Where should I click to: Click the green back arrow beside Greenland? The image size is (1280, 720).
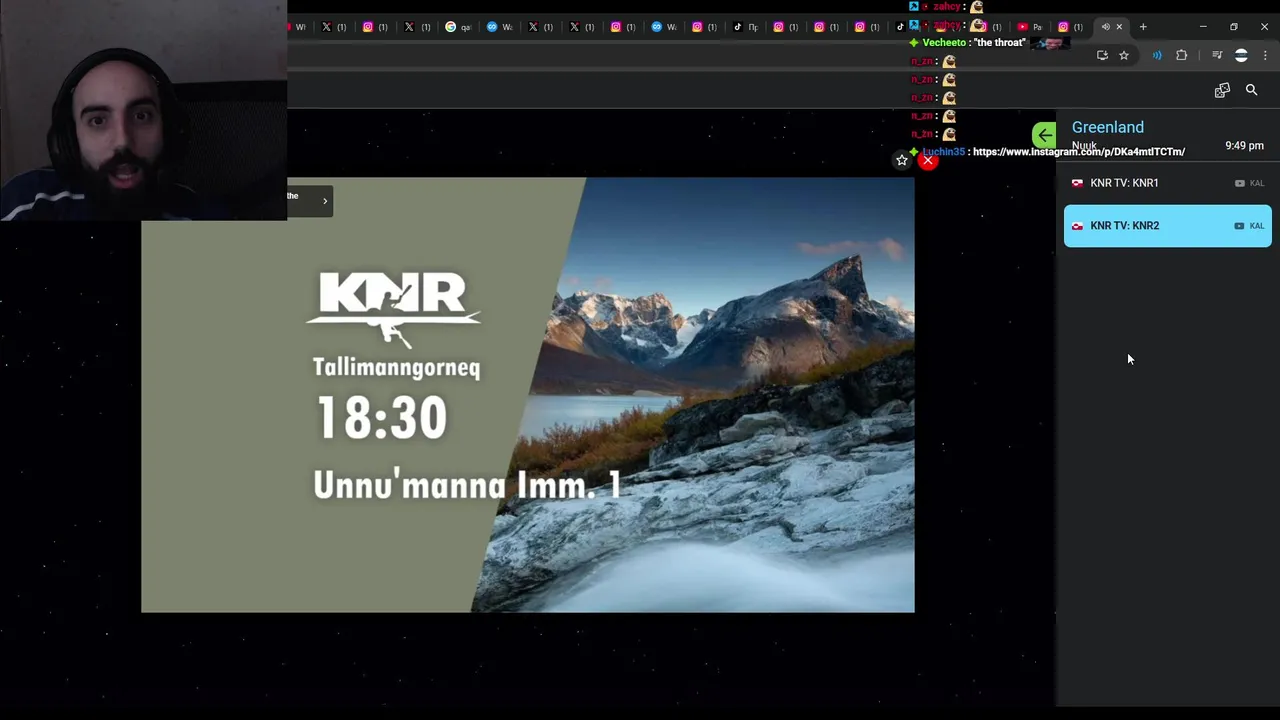pos(1044,135)
